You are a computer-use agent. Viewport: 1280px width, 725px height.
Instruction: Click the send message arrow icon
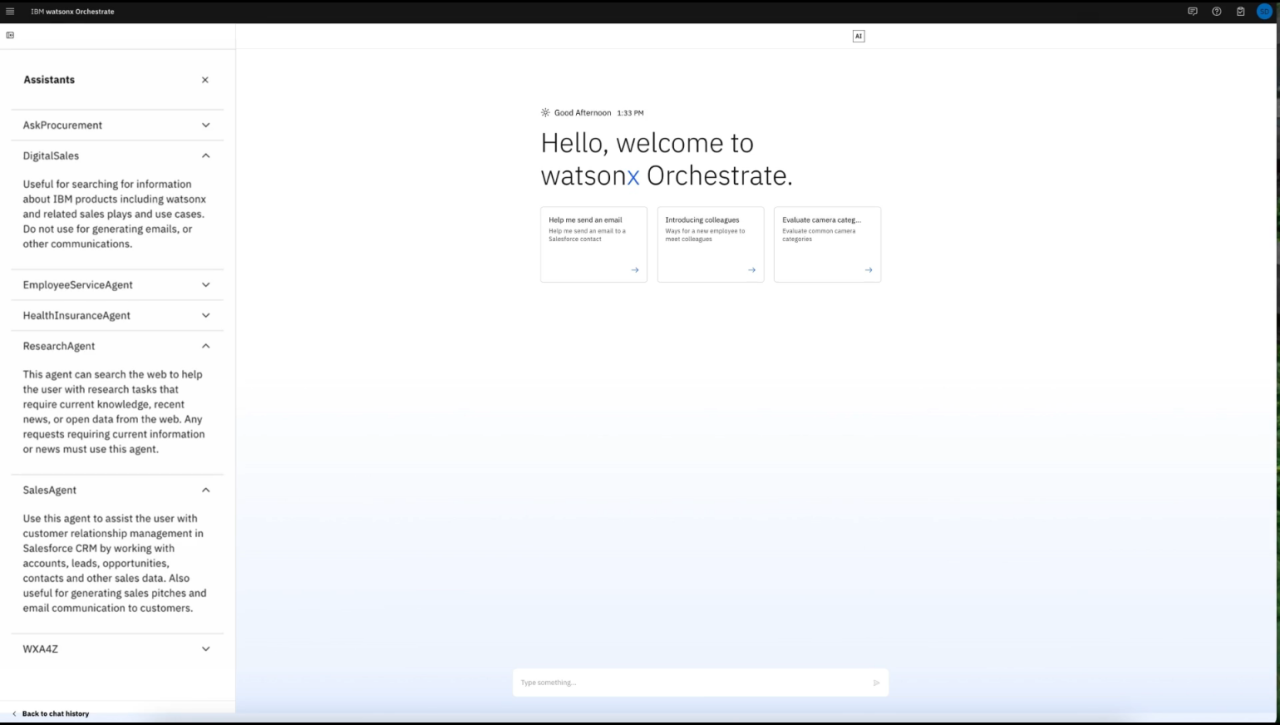876,683
